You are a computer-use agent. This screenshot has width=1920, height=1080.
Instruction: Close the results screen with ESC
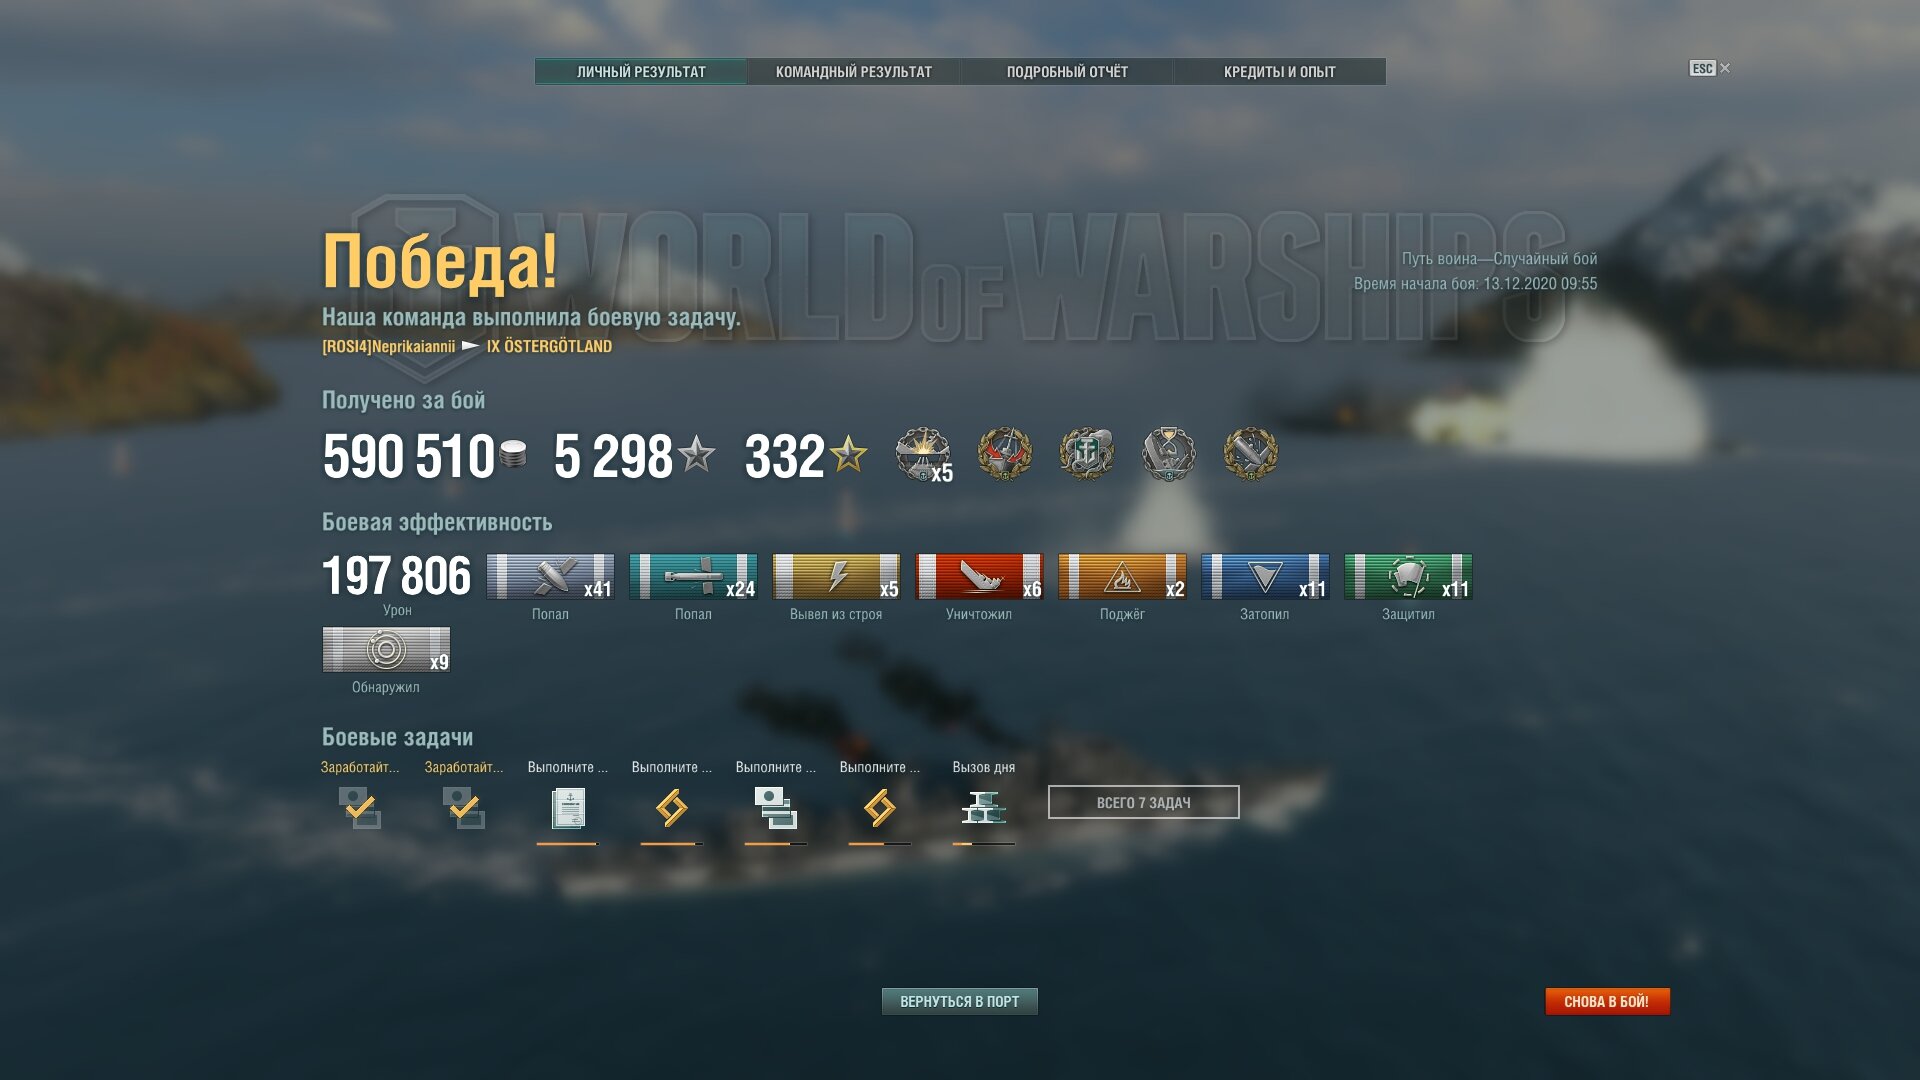click(1709, 68)
